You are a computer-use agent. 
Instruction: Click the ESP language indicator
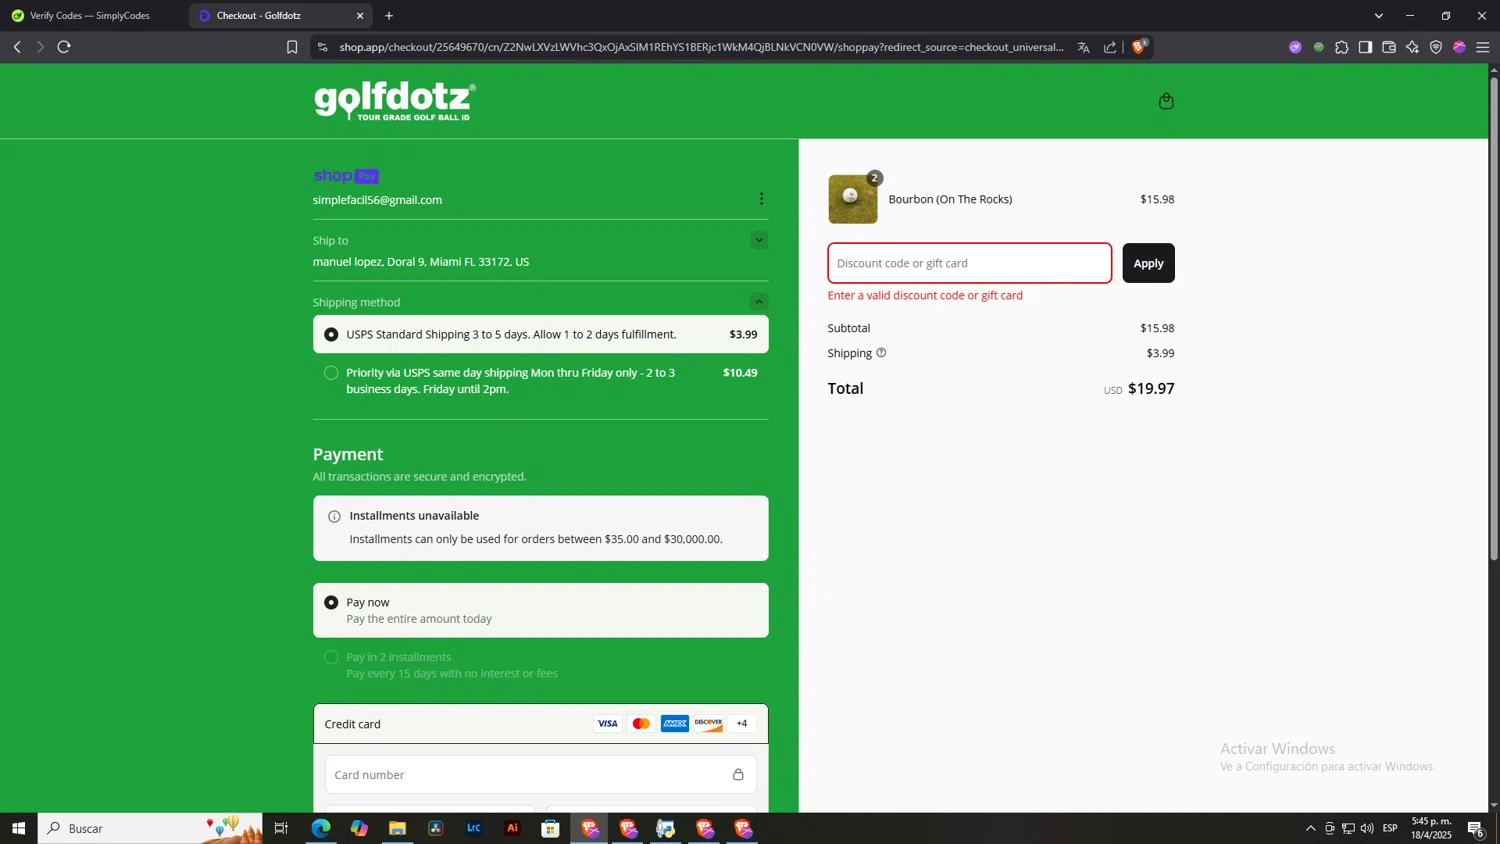[x=1390, y=828]
